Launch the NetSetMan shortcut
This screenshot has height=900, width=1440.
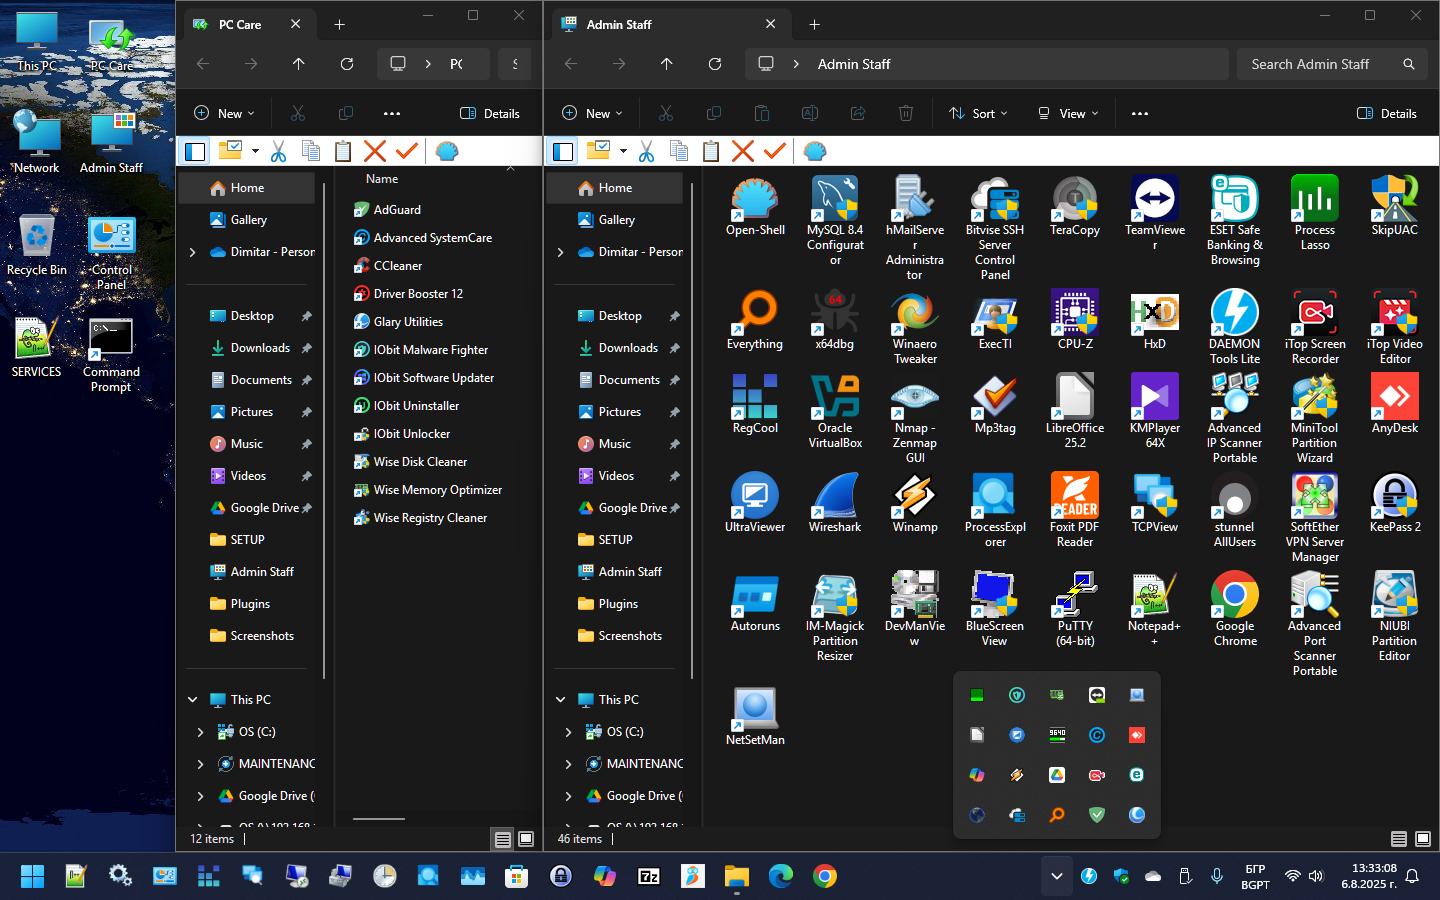[754, 716]
